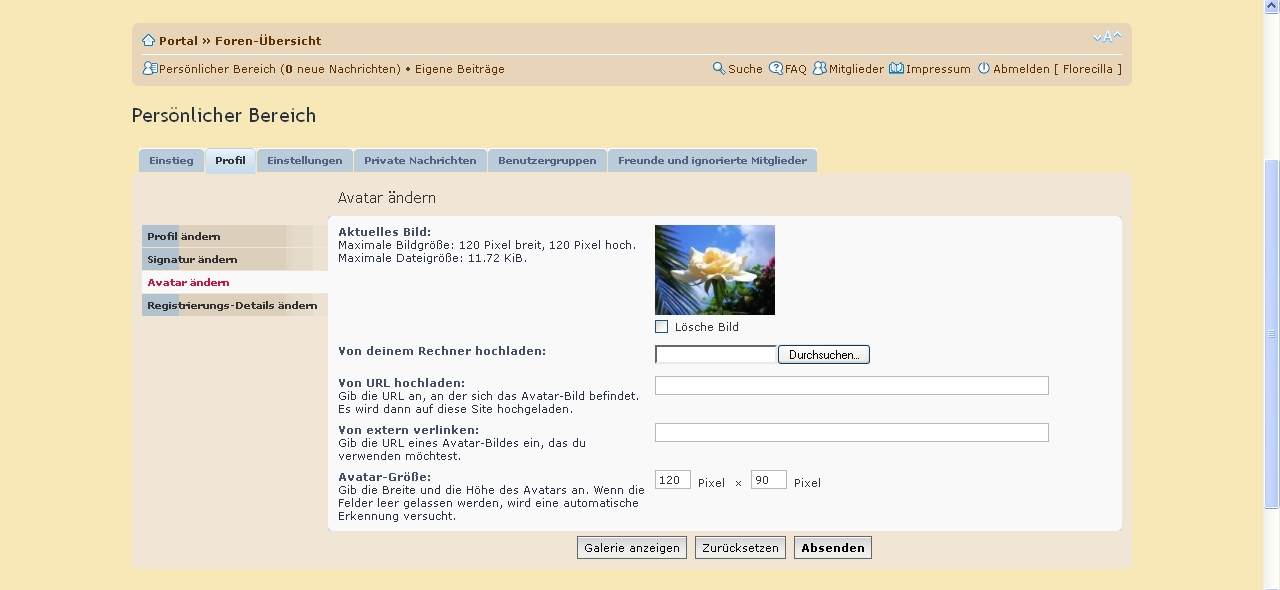Click the FAQ question mark icon
1280x590 pixels.
(776, 69)
